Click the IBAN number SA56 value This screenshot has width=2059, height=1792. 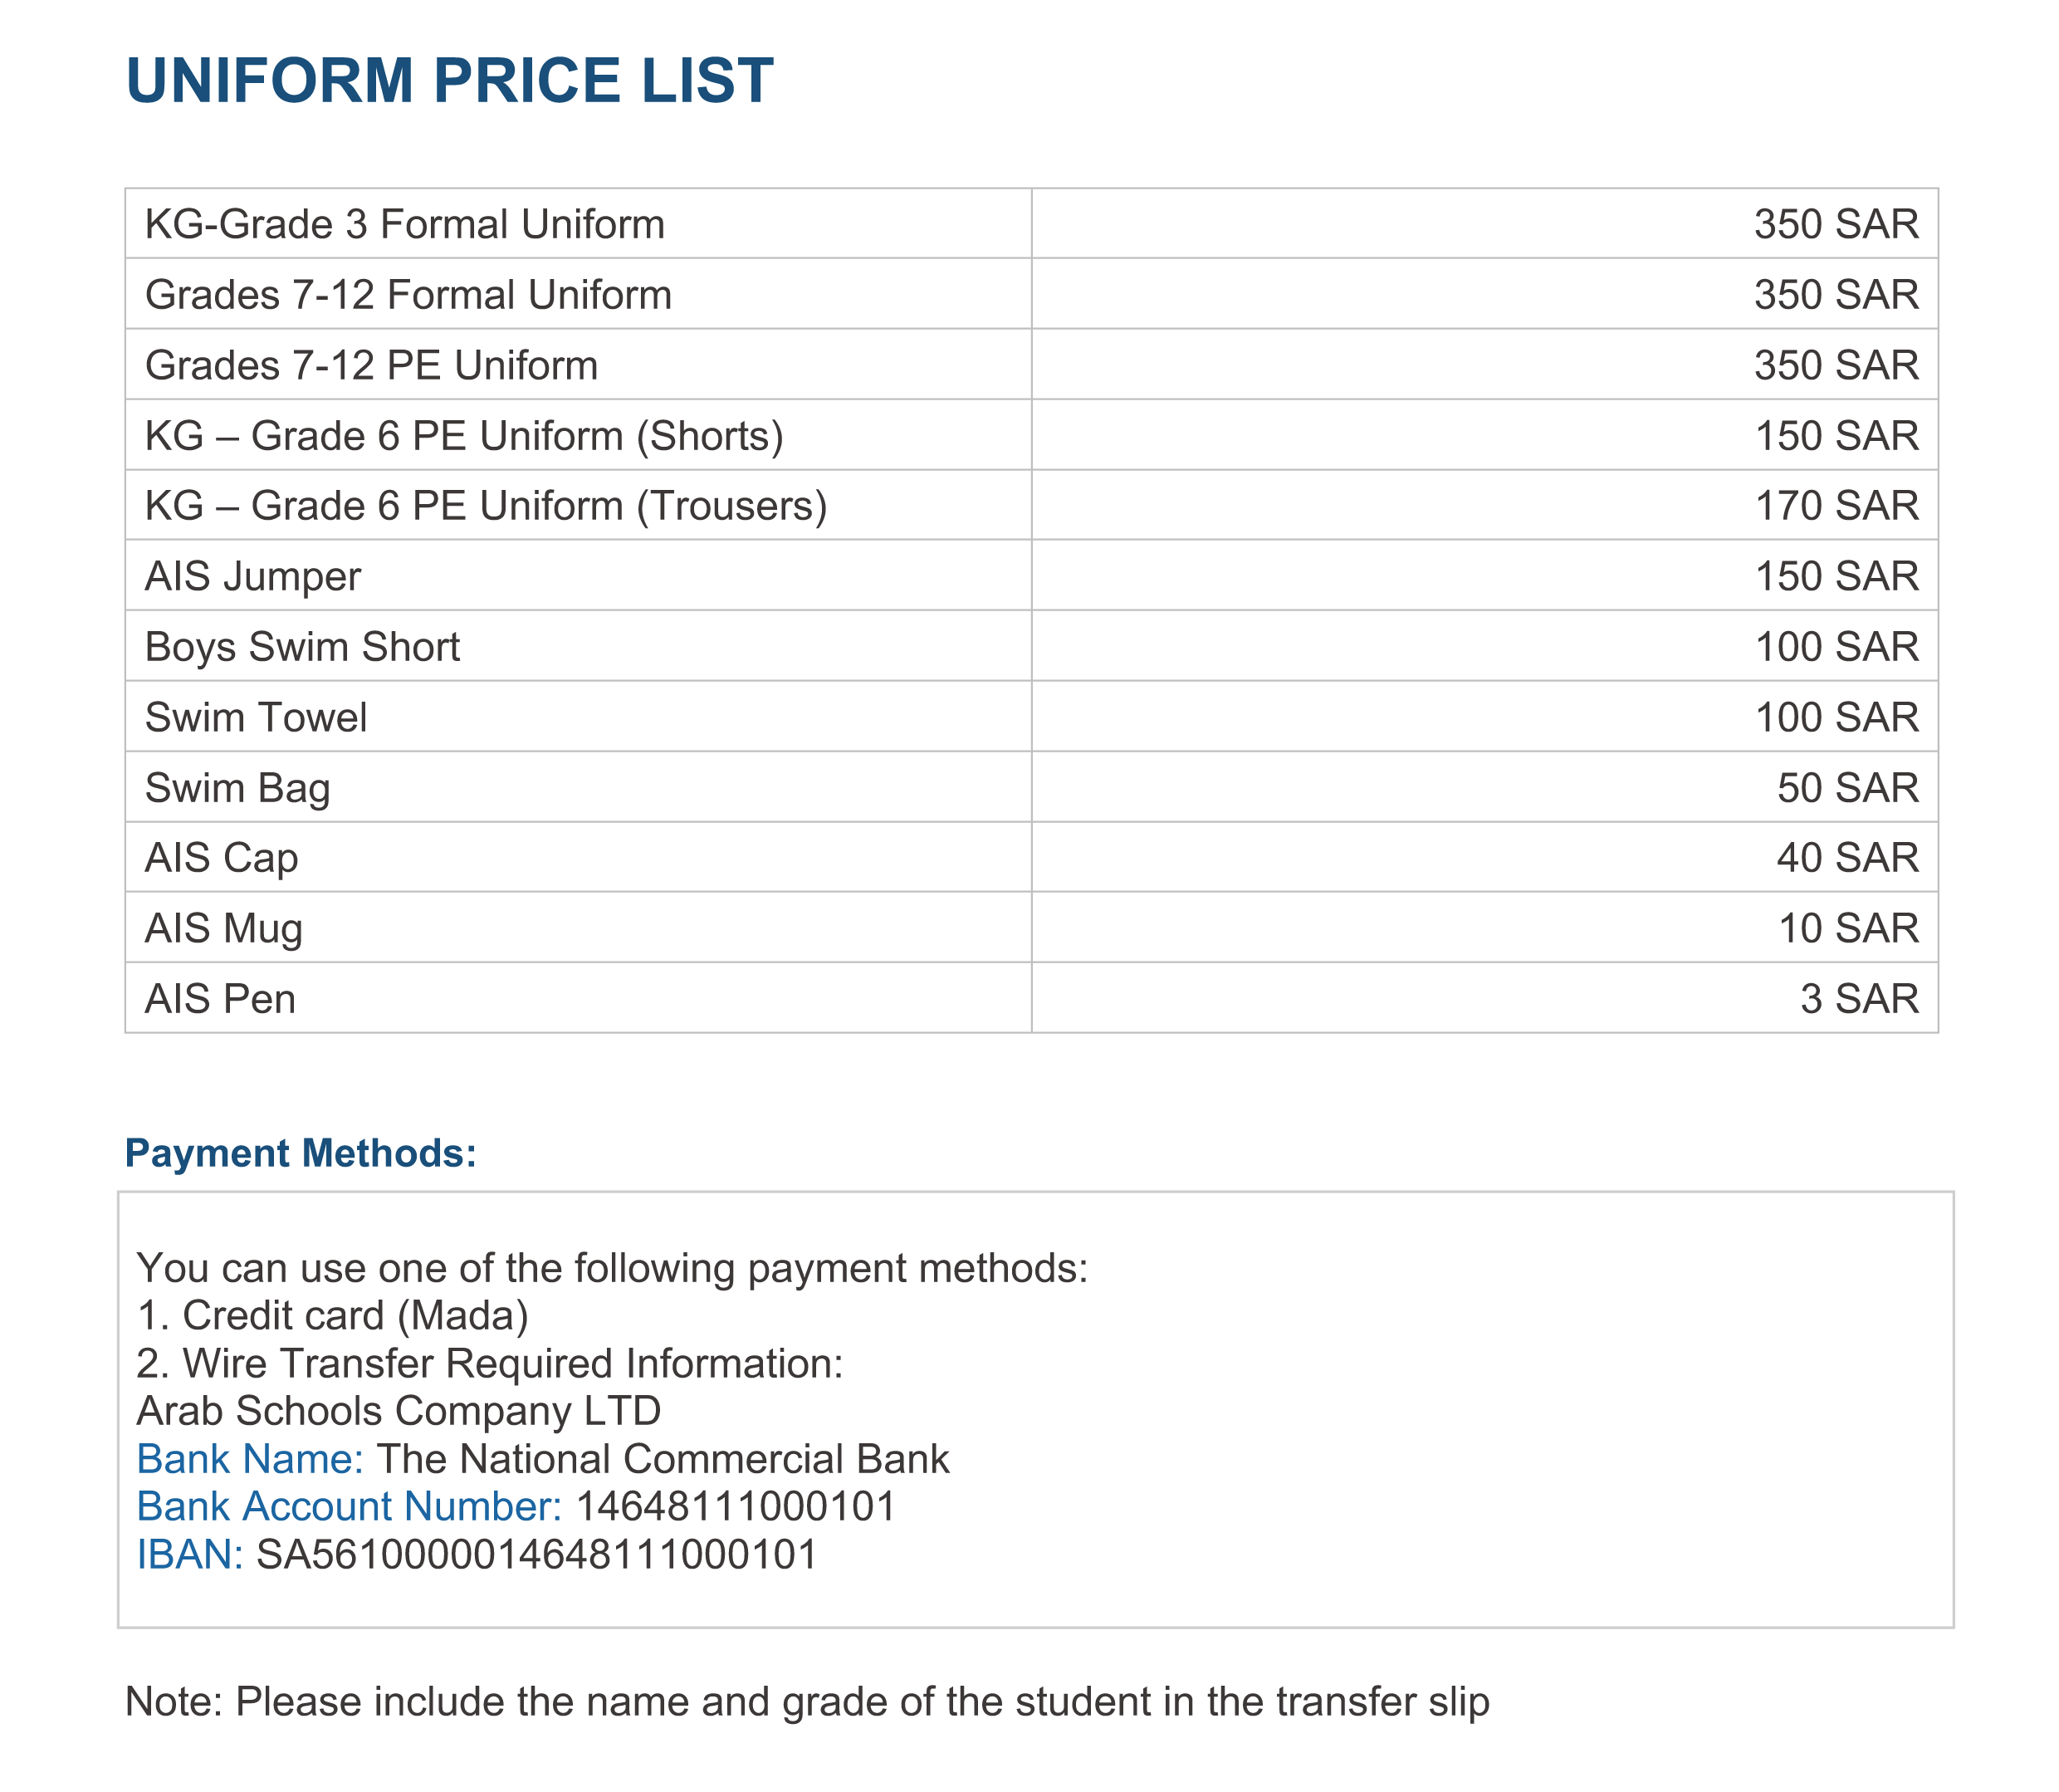tap(537, 1554)
